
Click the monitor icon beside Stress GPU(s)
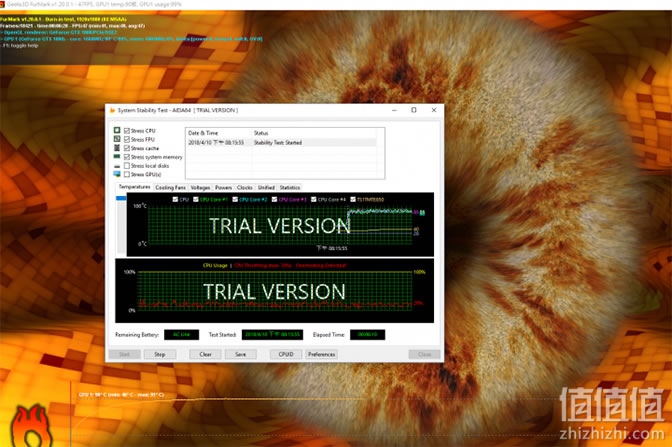117,174
